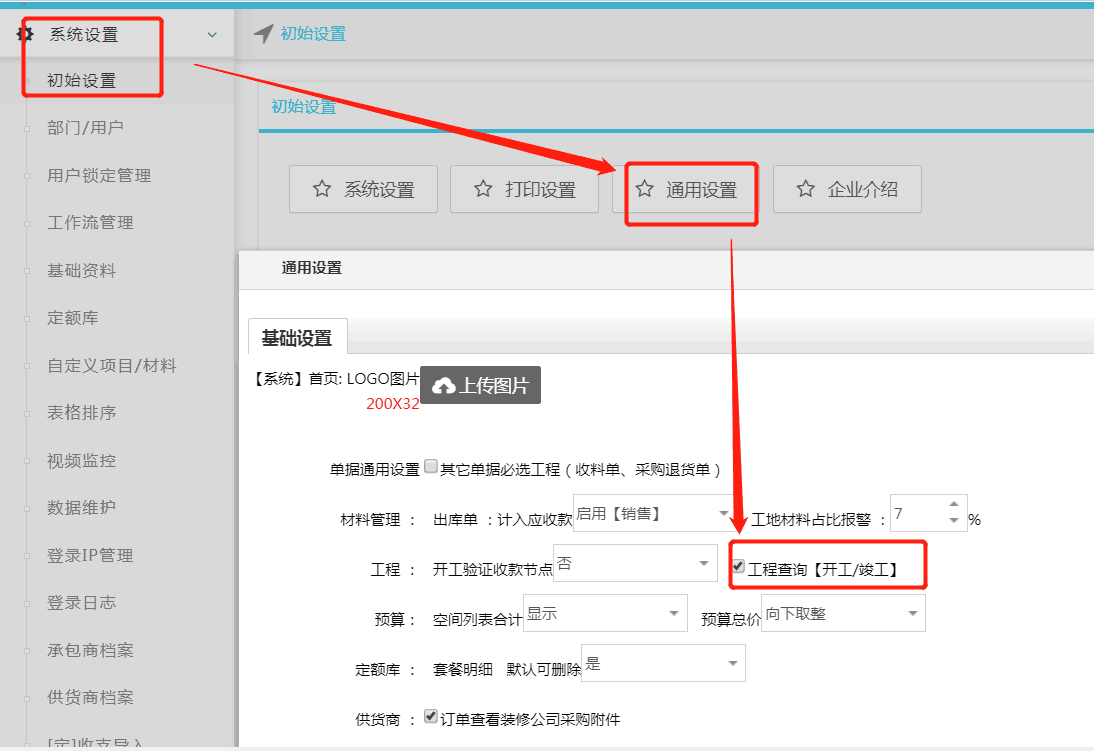Enable the 其它单据必选工程 checkbox

coord(430,463)
